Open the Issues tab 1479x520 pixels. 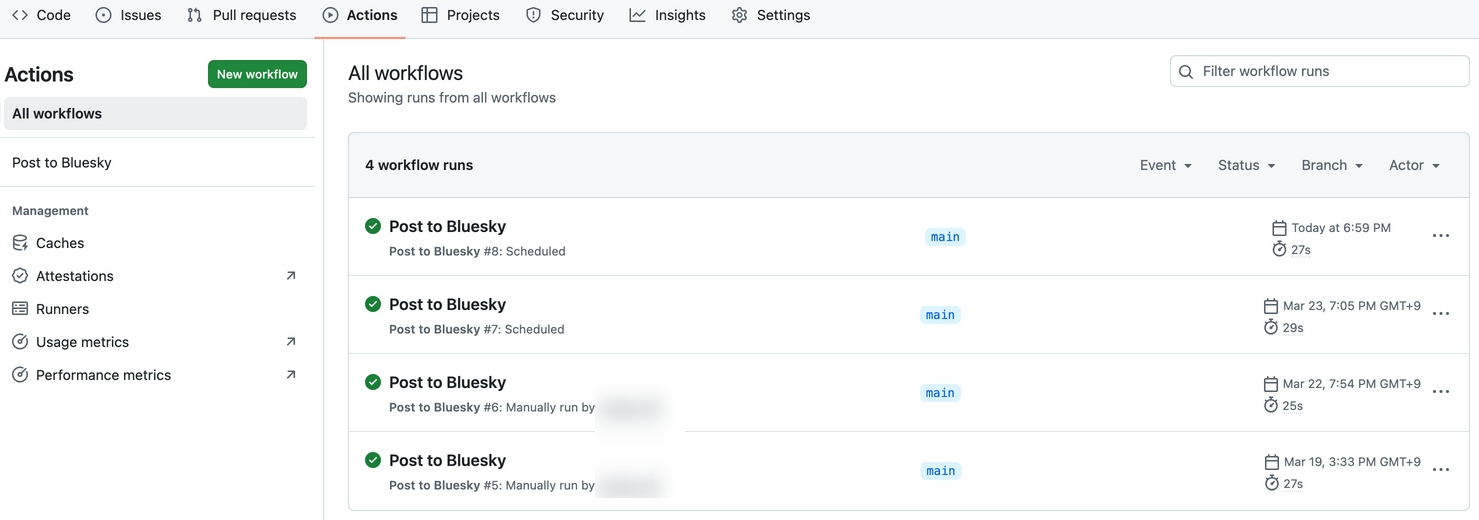(x=128, y=15)
